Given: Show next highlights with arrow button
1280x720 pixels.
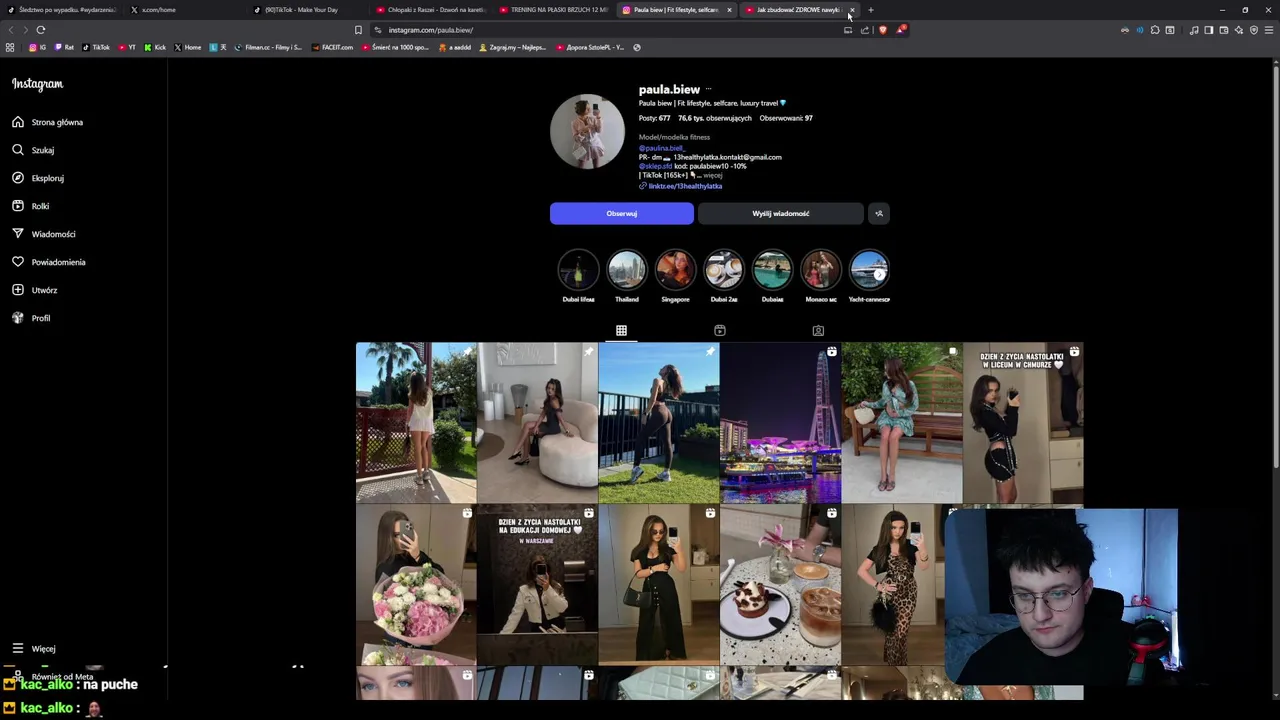Looking at the screenshot, I should pyautogui.click(x=880, y=274).
